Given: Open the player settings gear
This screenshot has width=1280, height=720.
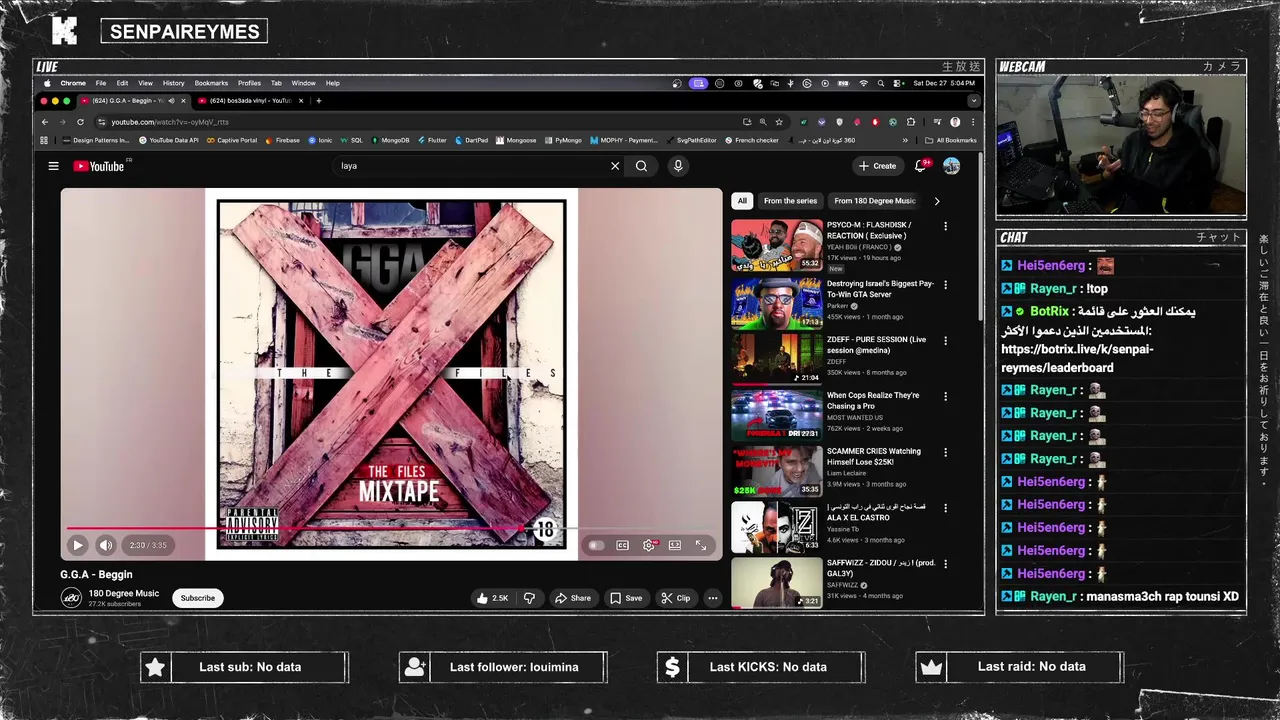Looking at the screenshot, I should click(x=649, y=545).
